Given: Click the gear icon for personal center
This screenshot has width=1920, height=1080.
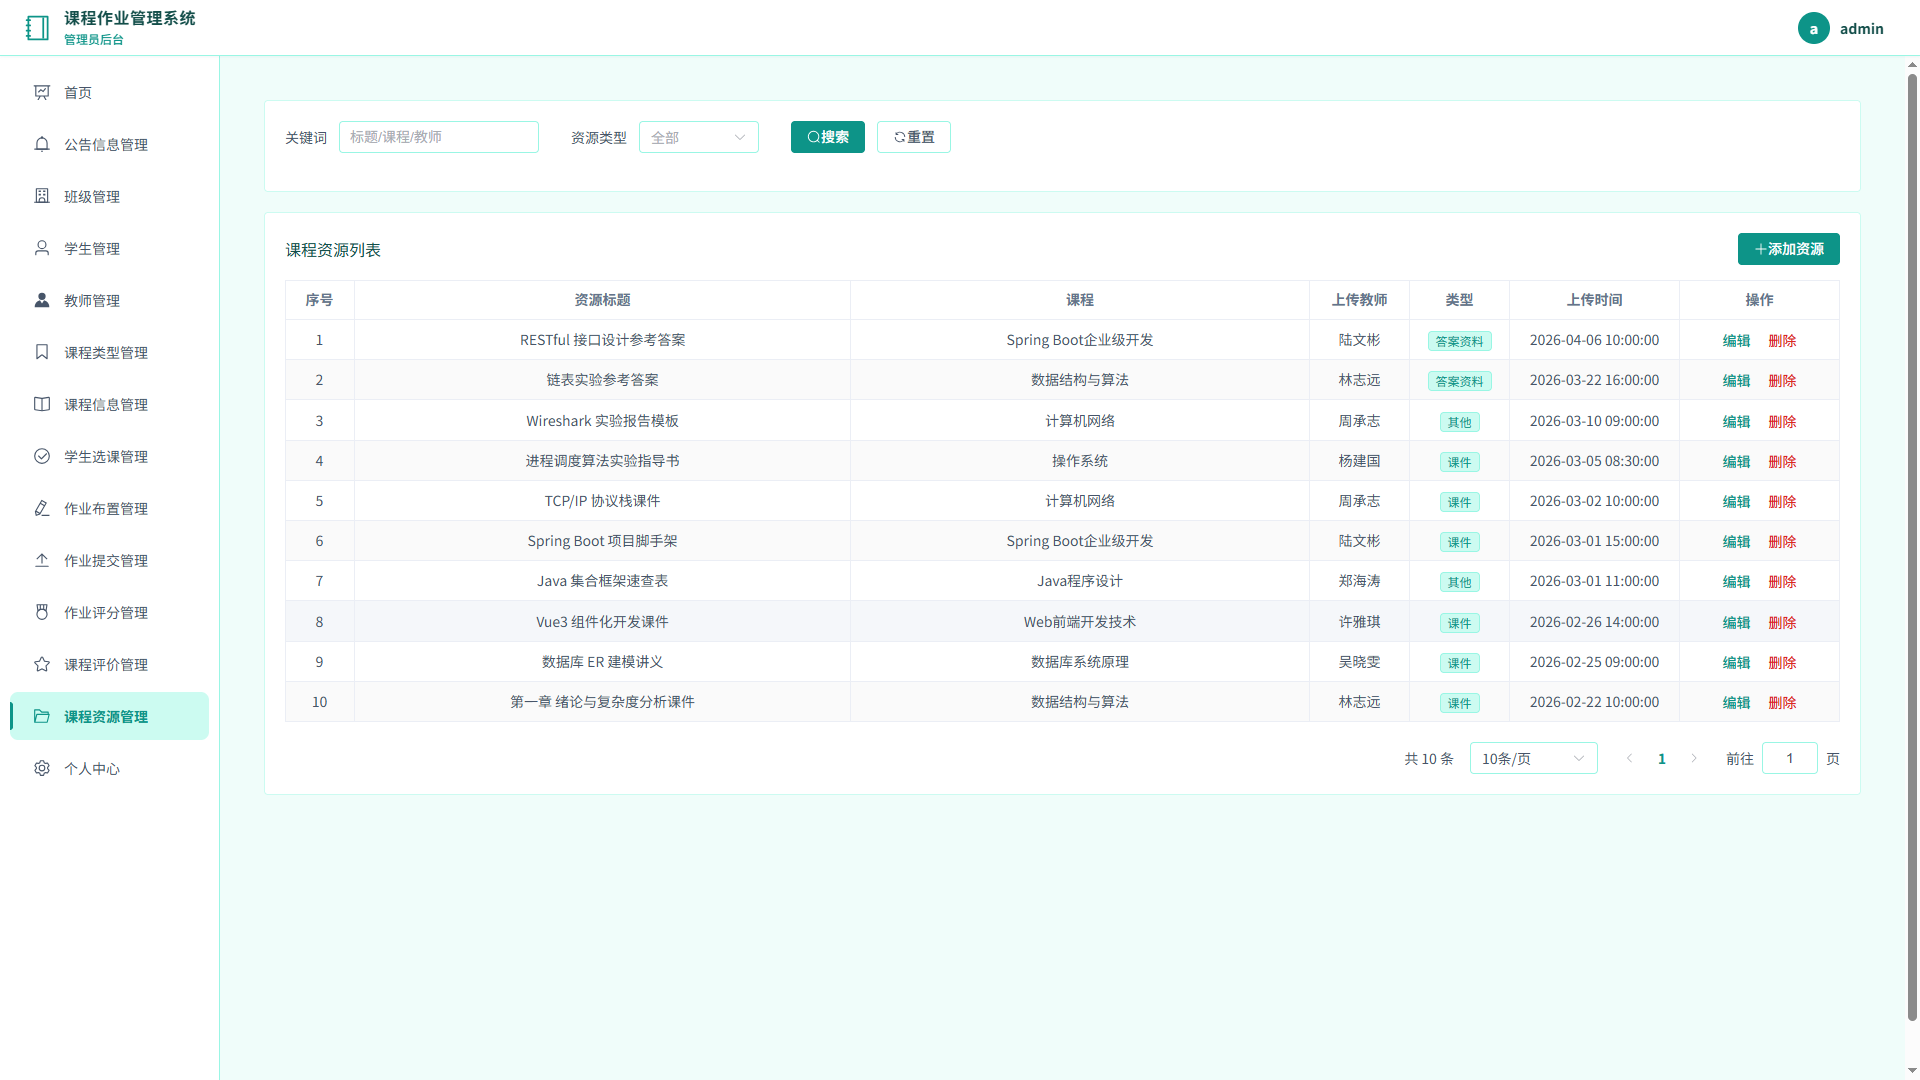Looking at the screenshot, I should pos(42,768).
